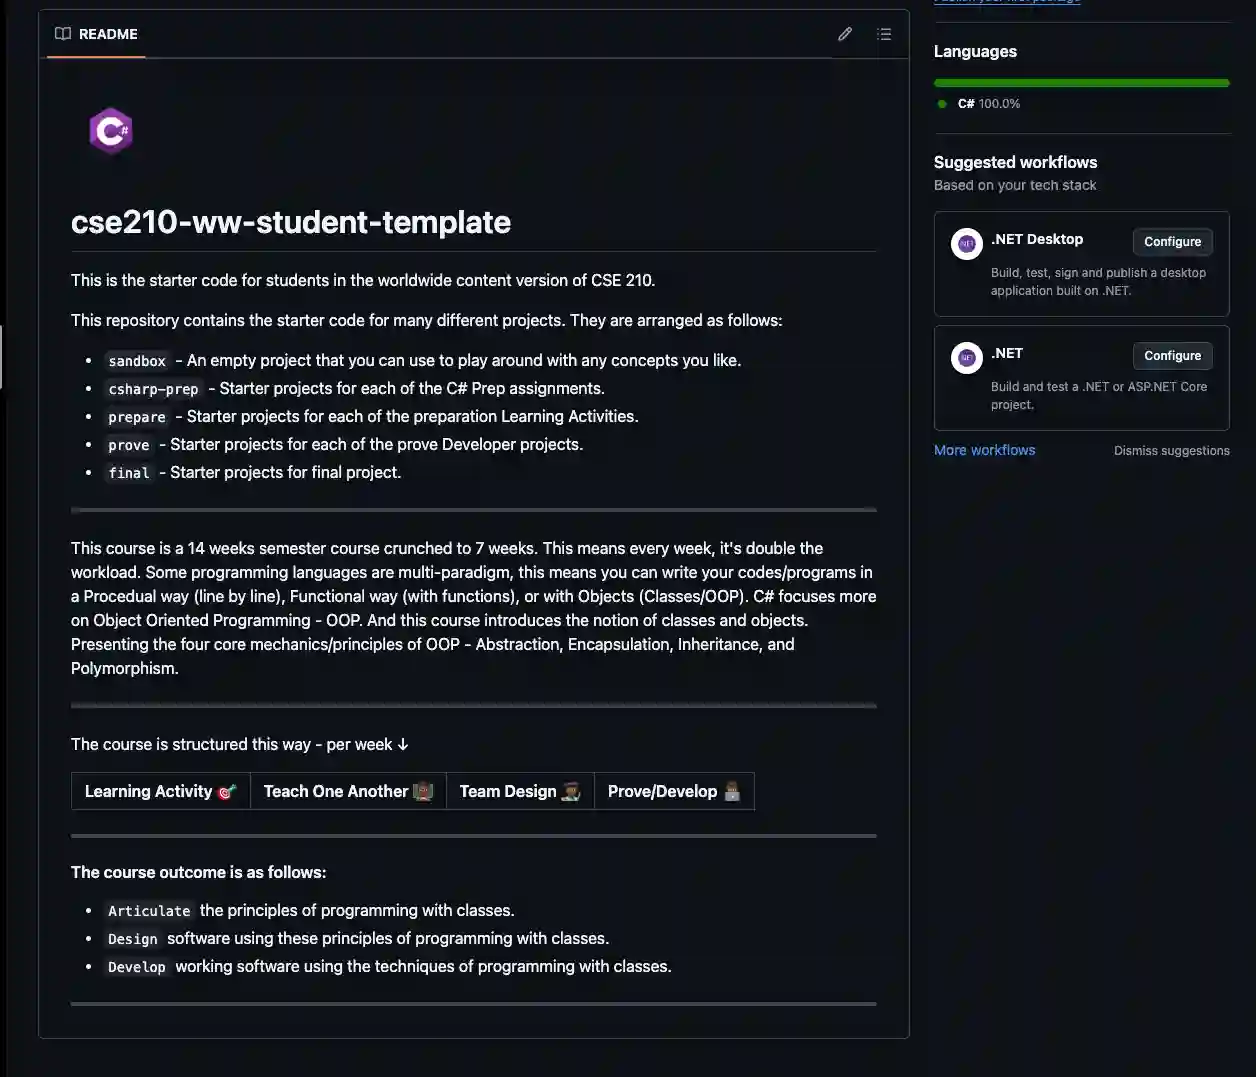Viewport: 1256px width, 1077px height.
Task: Edit the README using the pencil icon
Action: pos(845,34)
